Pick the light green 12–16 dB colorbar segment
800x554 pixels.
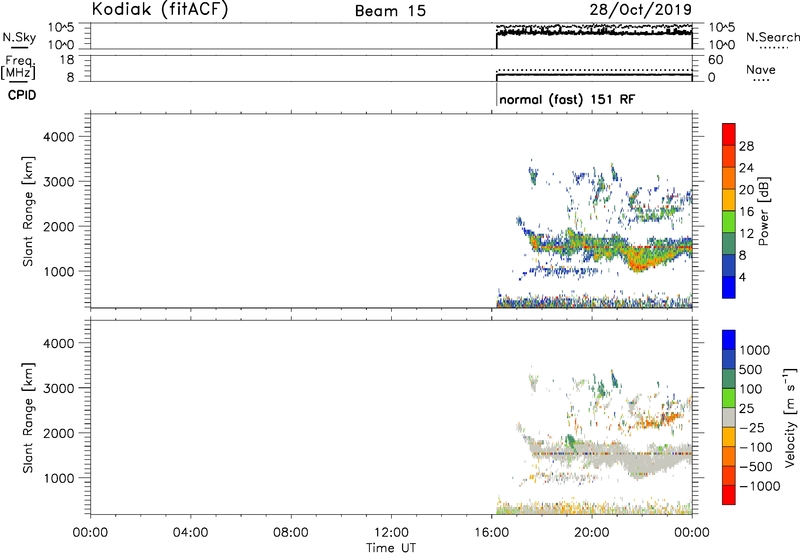[729, 222]
